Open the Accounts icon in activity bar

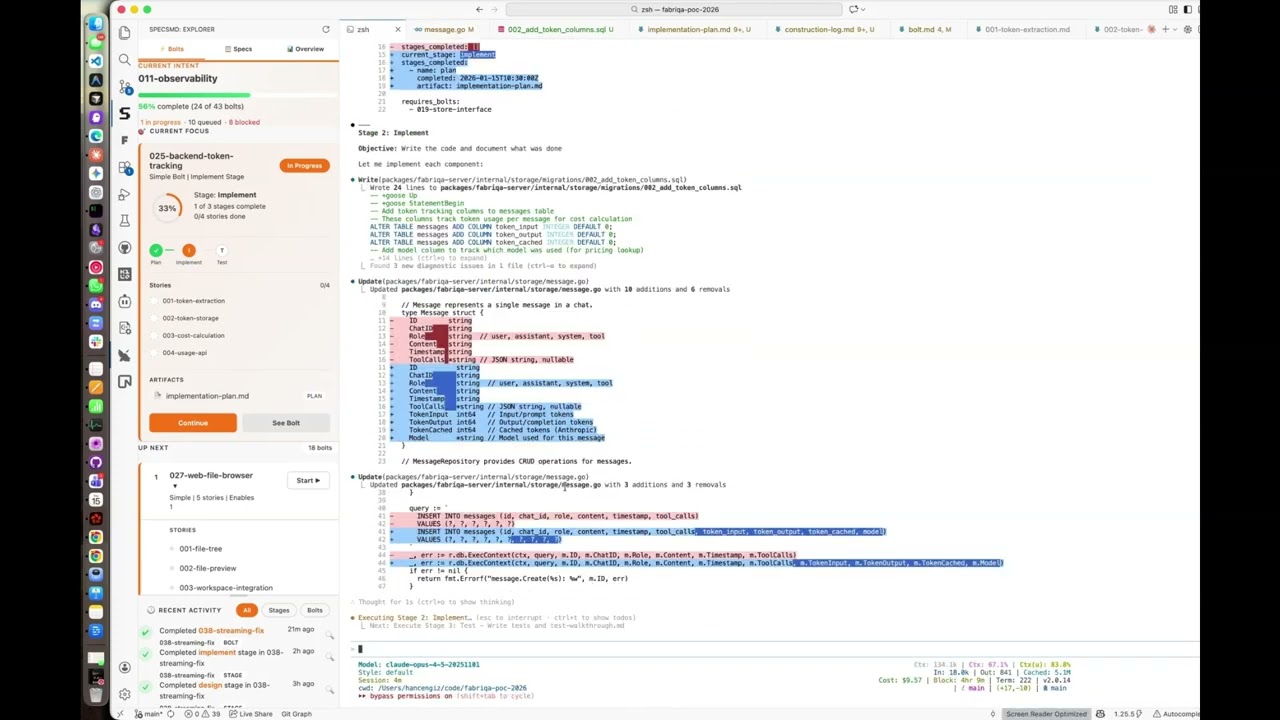[124, 667]
